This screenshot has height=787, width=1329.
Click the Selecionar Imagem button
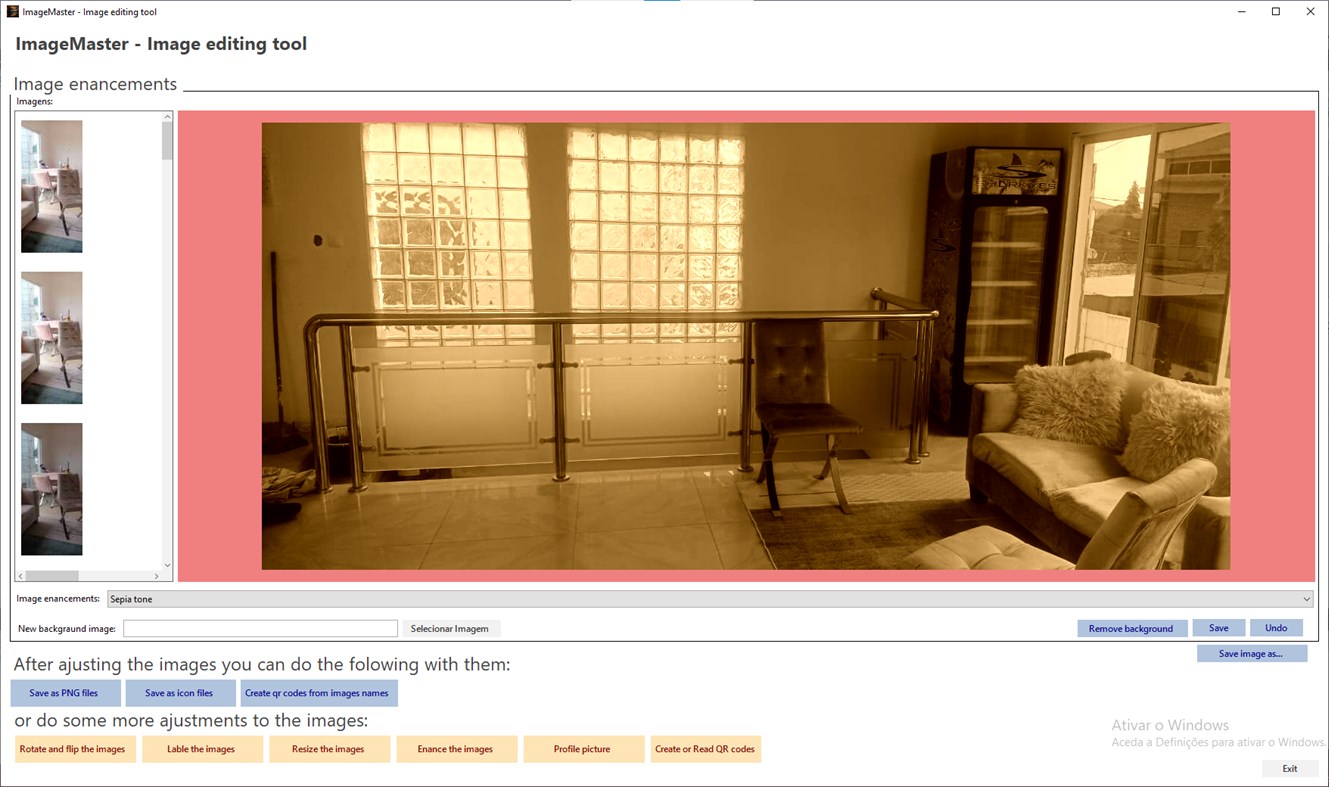(451, 628)
